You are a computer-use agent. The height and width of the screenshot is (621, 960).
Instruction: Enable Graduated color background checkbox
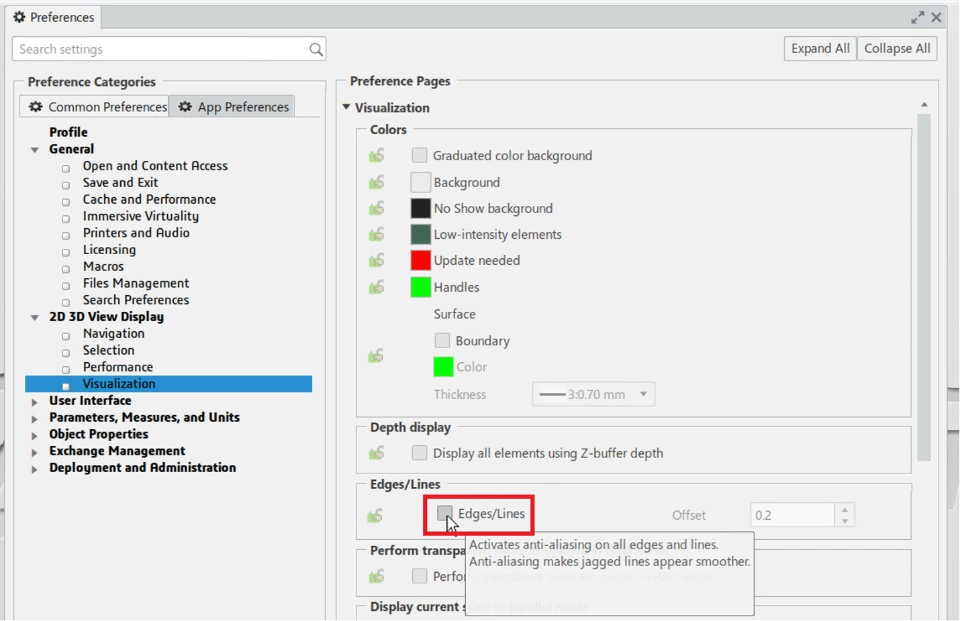(x=420, y=155)
